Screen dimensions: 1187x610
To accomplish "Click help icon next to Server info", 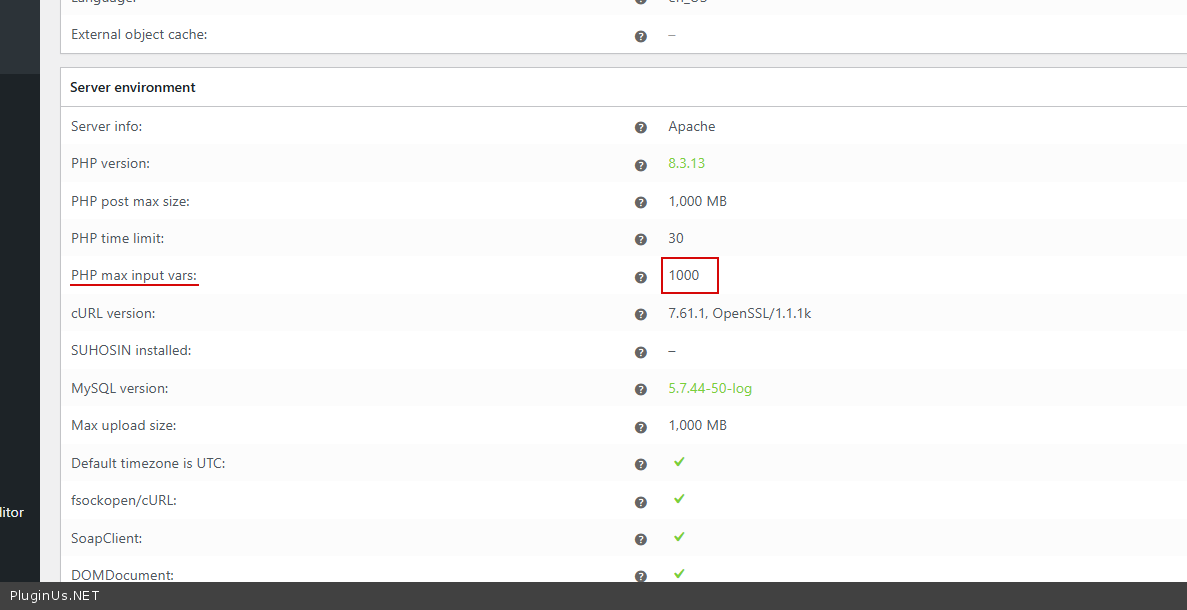I will coord(641,128).
